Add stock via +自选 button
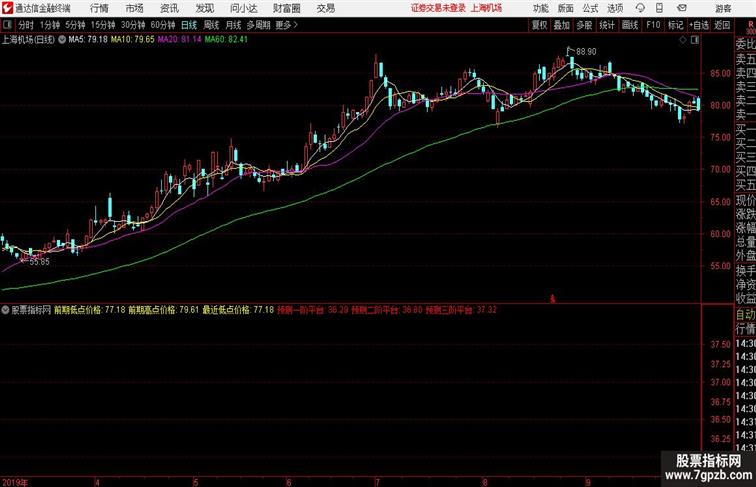The image size is (756, 487). point(699,25)
